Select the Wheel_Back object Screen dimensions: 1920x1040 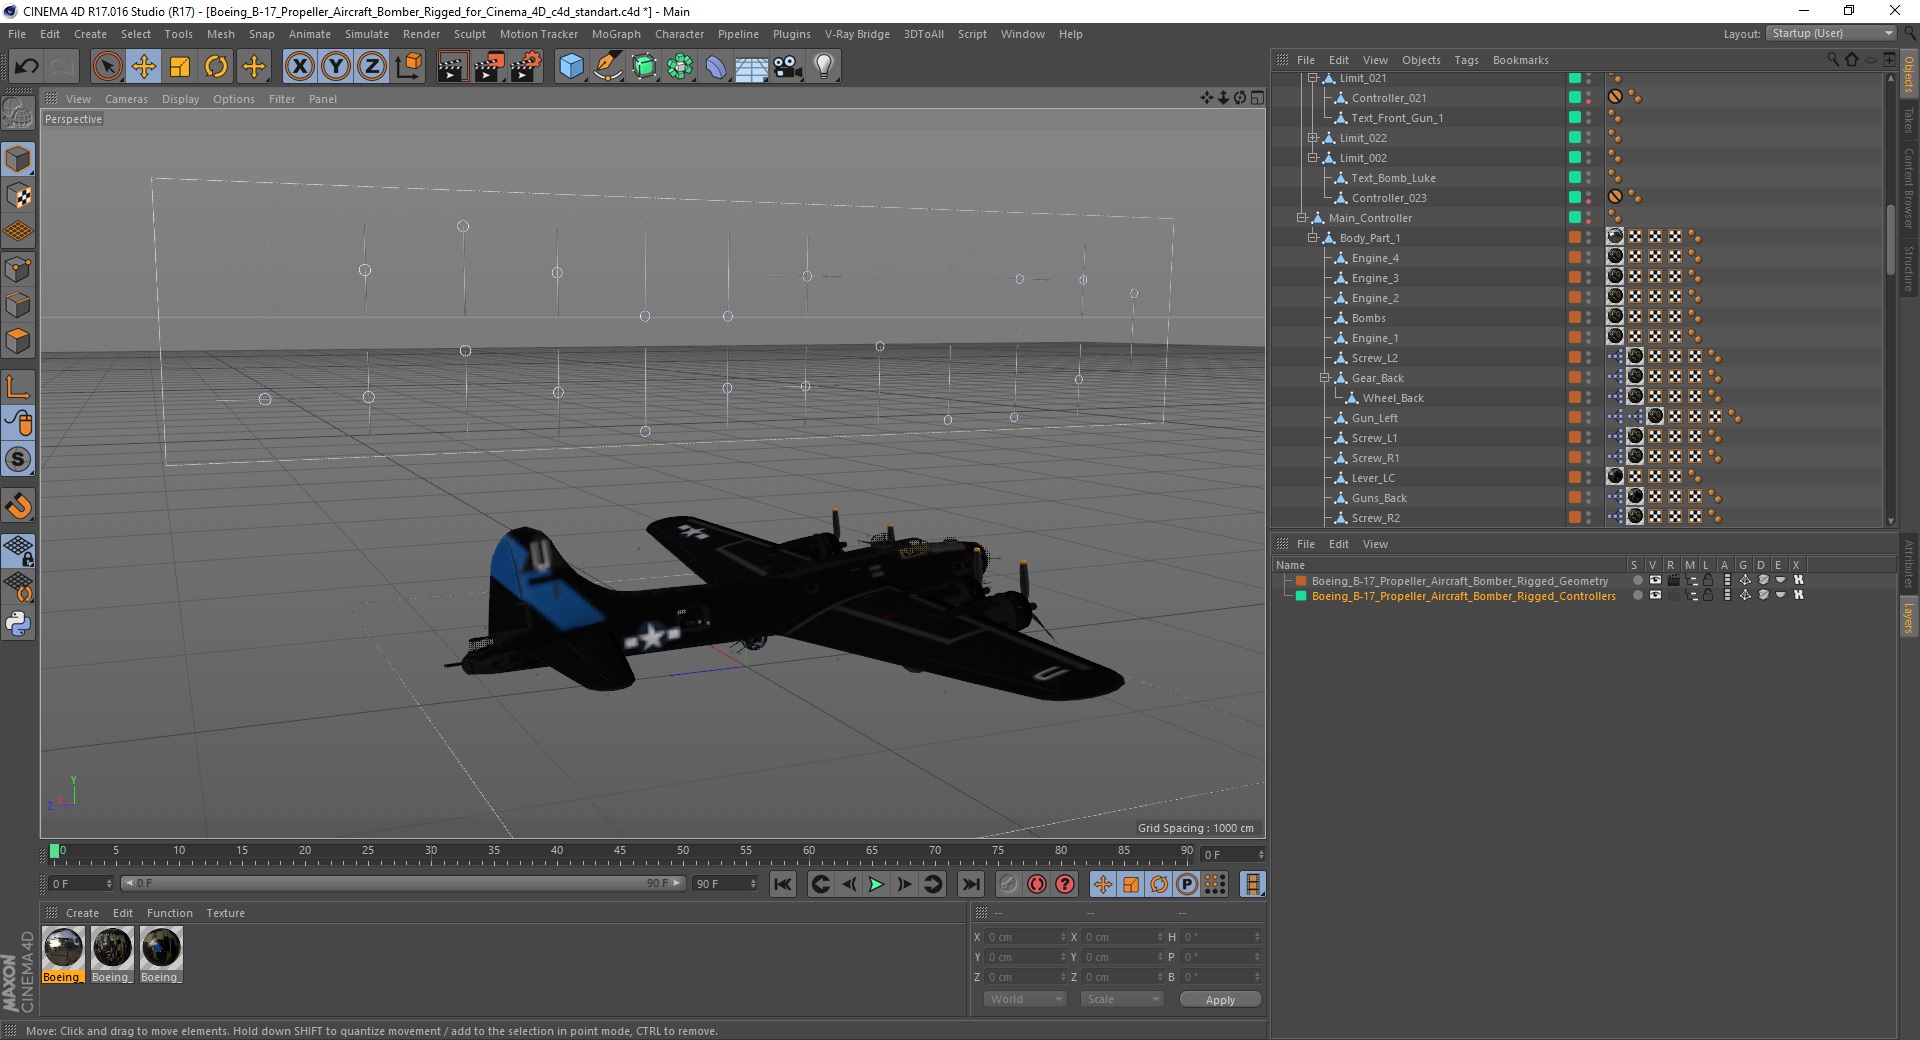[x=1393, y=398]
